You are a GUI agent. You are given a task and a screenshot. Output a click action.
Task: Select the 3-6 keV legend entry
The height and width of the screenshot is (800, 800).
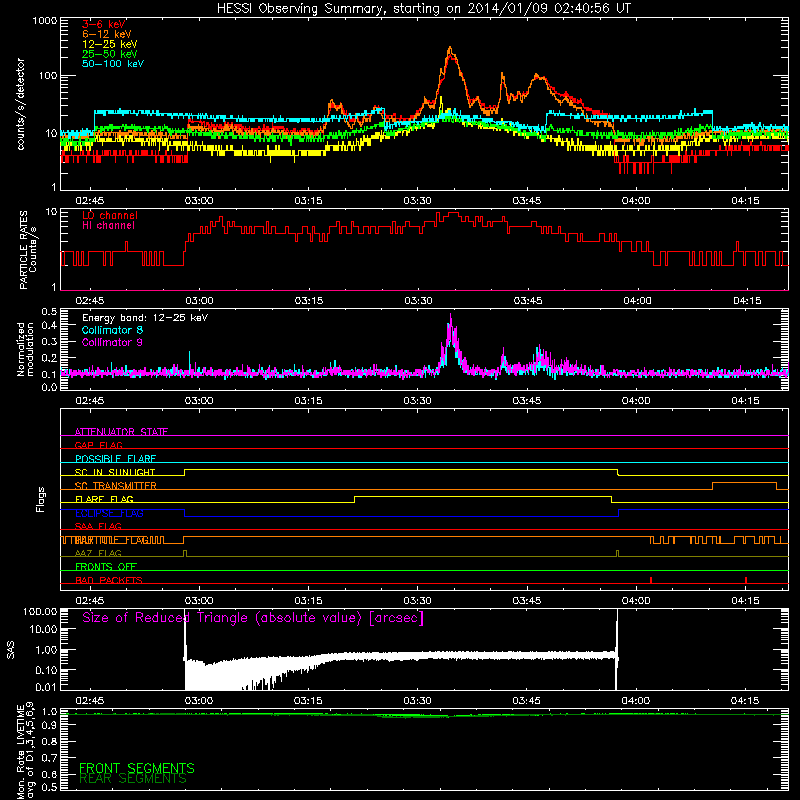coord(104,24)
